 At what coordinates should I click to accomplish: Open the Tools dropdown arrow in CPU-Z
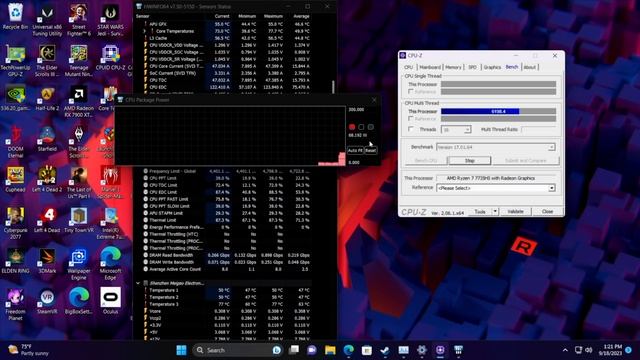495,211
